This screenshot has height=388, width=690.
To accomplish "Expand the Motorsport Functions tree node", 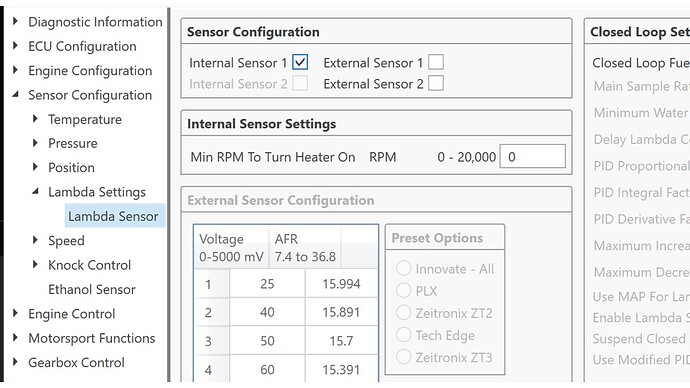I will click(x=15, y=337).
